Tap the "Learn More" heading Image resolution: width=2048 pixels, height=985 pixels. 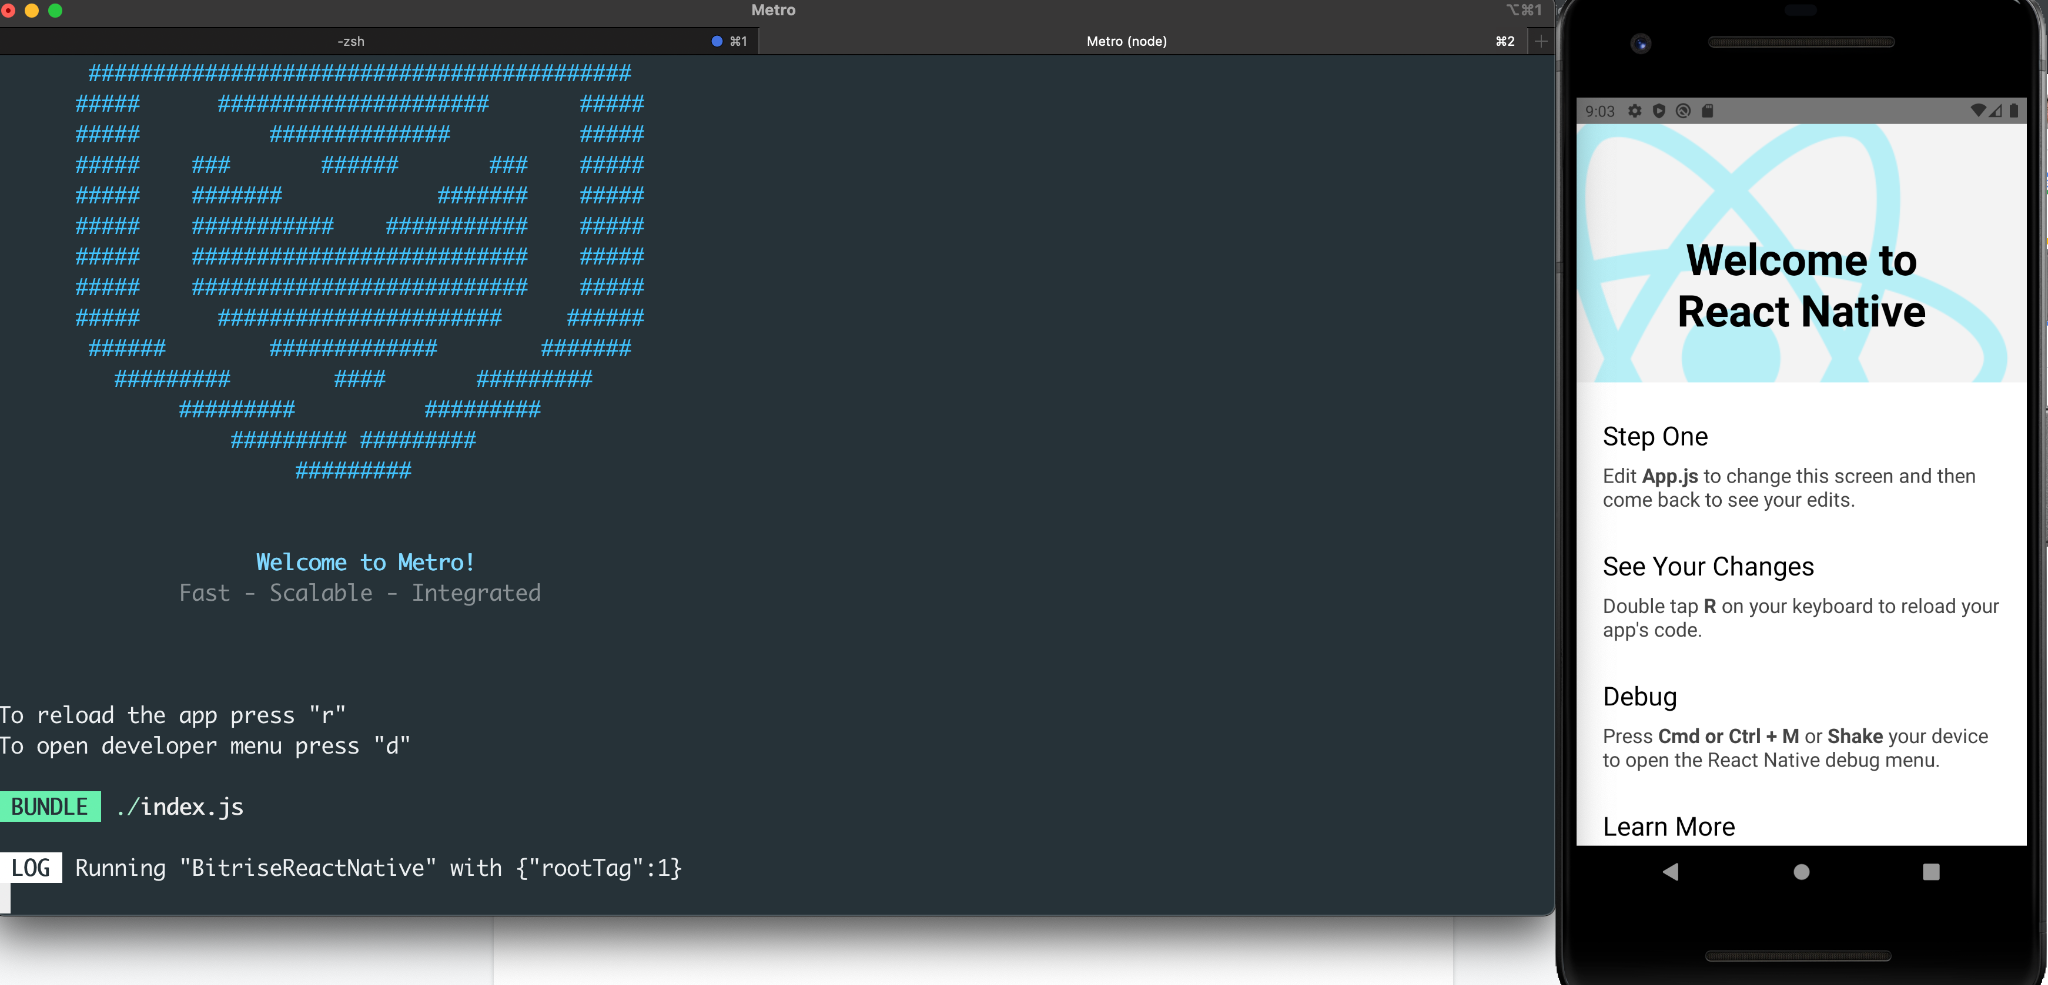coord(1669,827)
